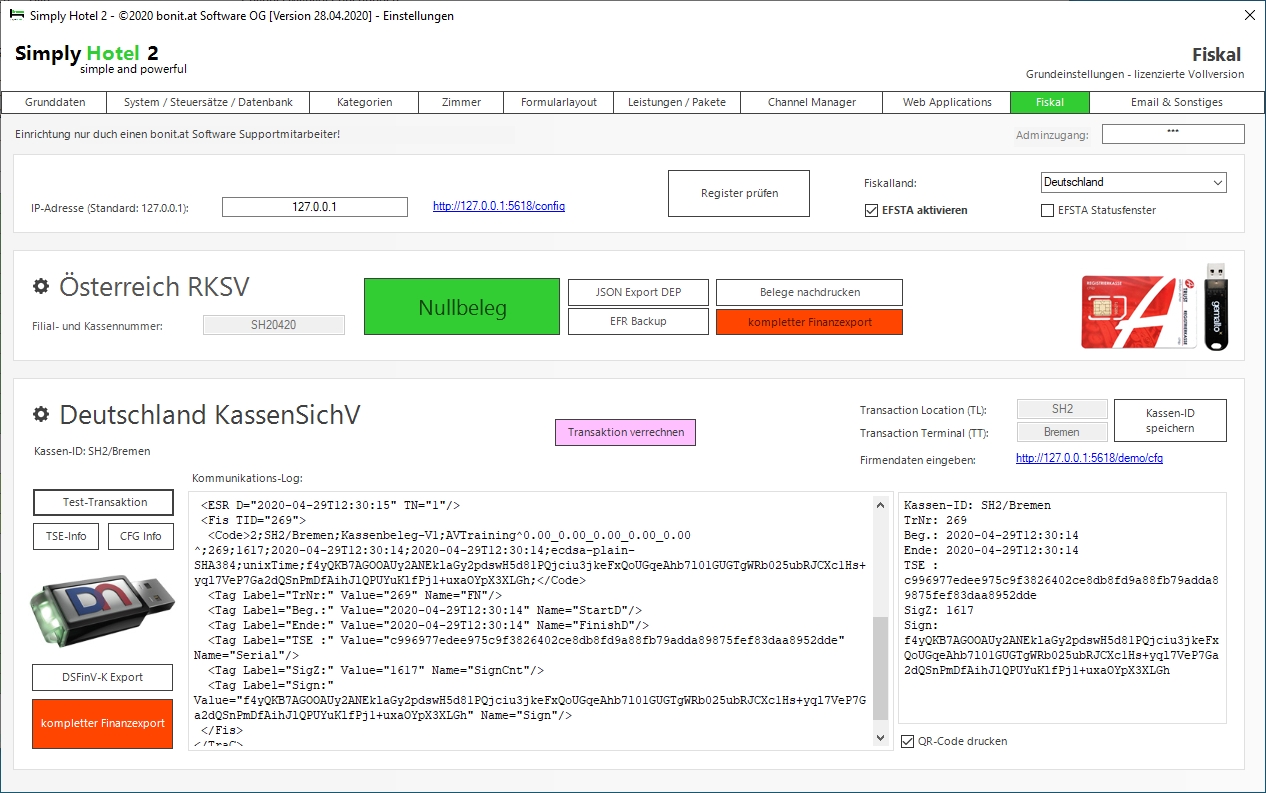The width and height of the screenshot is (1266, 793).
Task: Click the CFG Info button
Action: (141, 536)
